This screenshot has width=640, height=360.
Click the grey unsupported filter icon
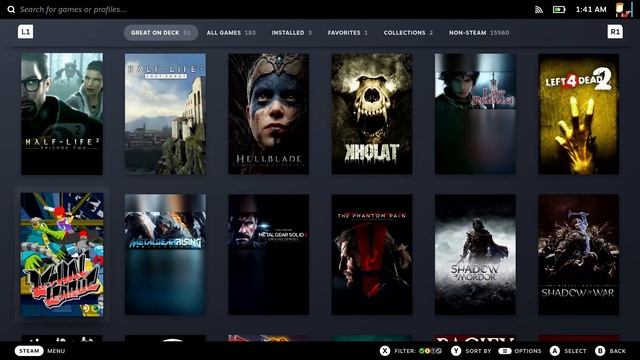[x=439, y=351]
